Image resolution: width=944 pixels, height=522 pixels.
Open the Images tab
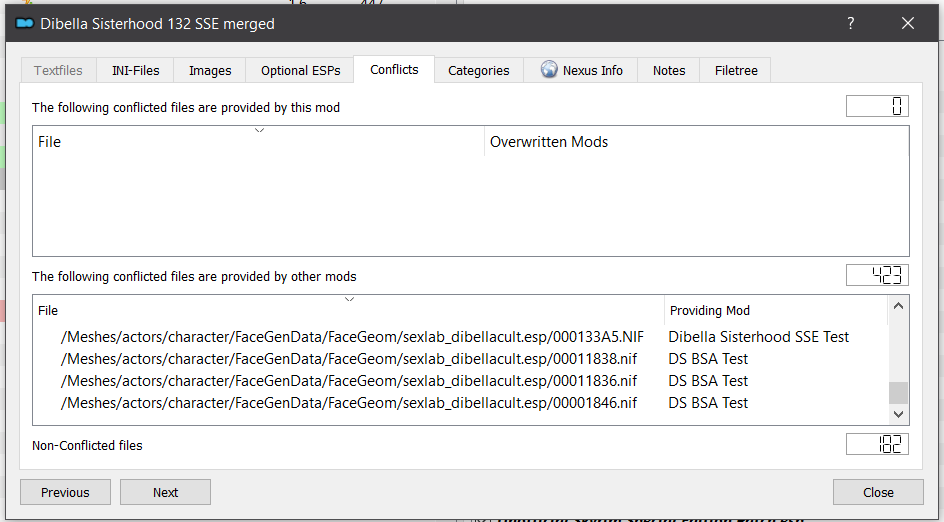[x=210, y=70]
